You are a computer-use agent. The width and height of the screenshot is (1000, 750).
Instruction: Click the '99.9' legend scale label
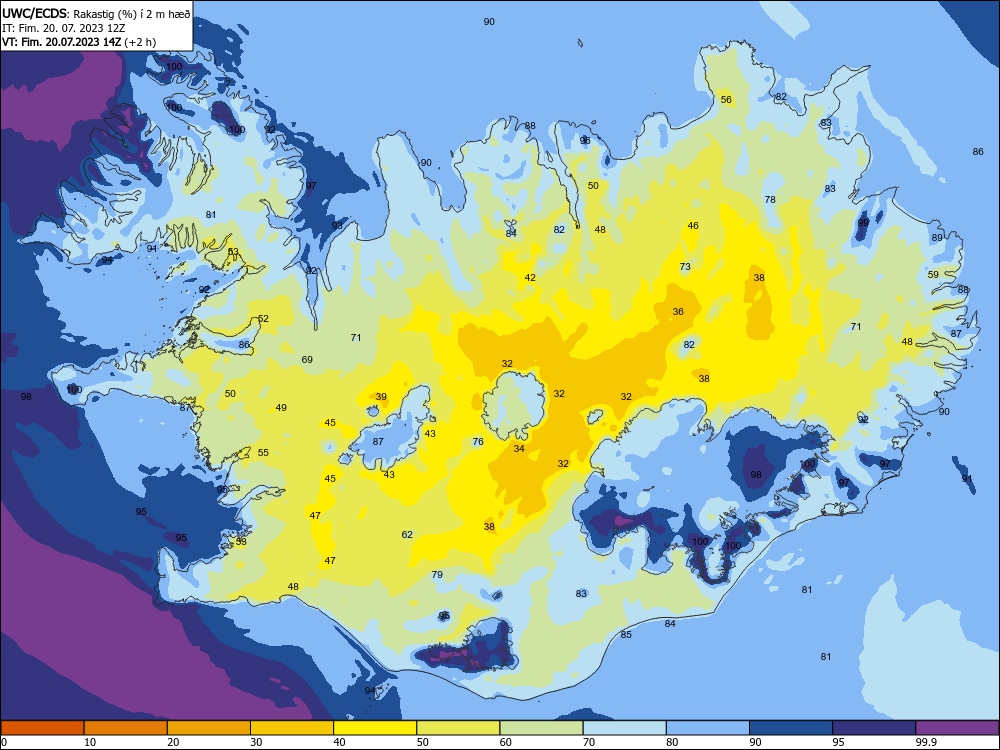click(x=926, y=742)
